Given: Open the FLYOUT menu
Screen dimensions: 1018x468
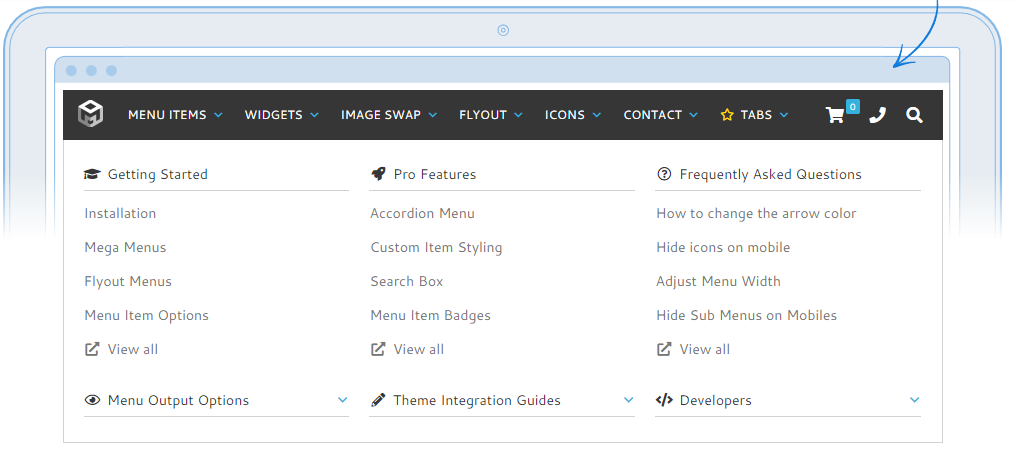Looking at the screenshot, I should [483, 115].
